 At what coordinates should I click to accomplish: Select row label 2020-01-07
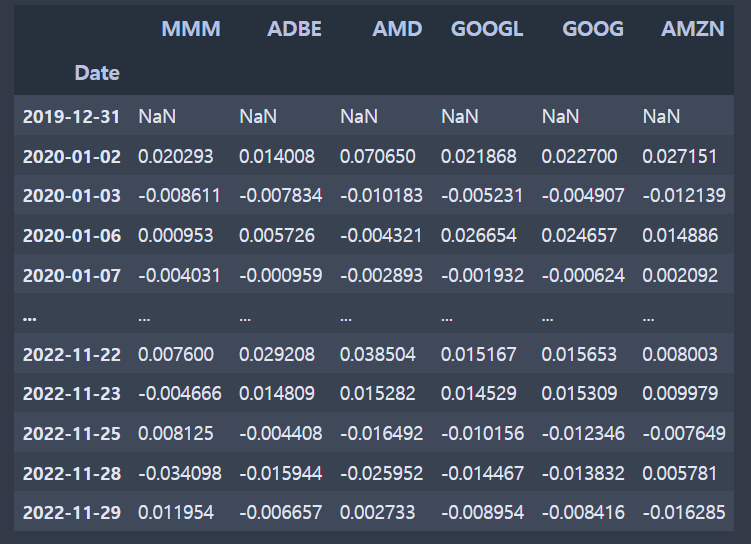click(x=72, y=275)
